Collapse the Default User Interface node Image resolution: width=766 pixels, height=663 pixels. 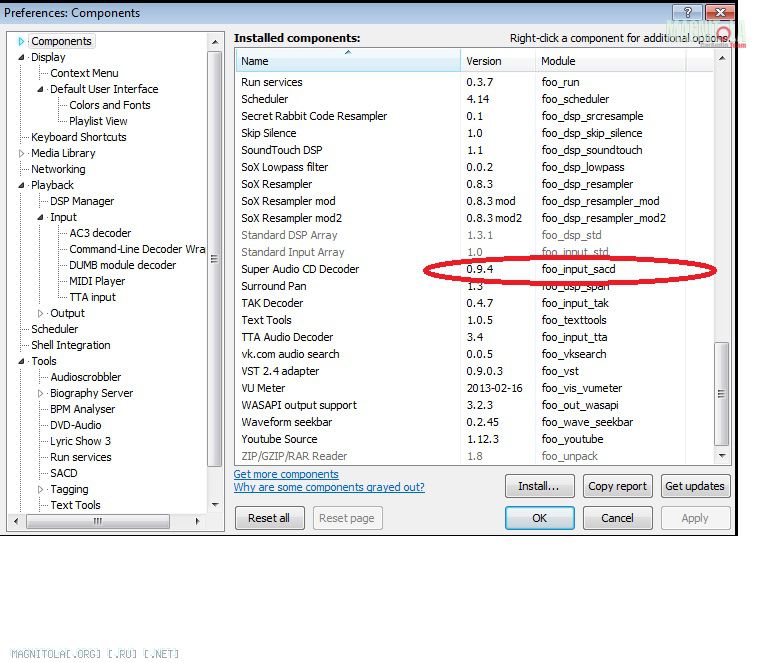click(x=40, y=89)
